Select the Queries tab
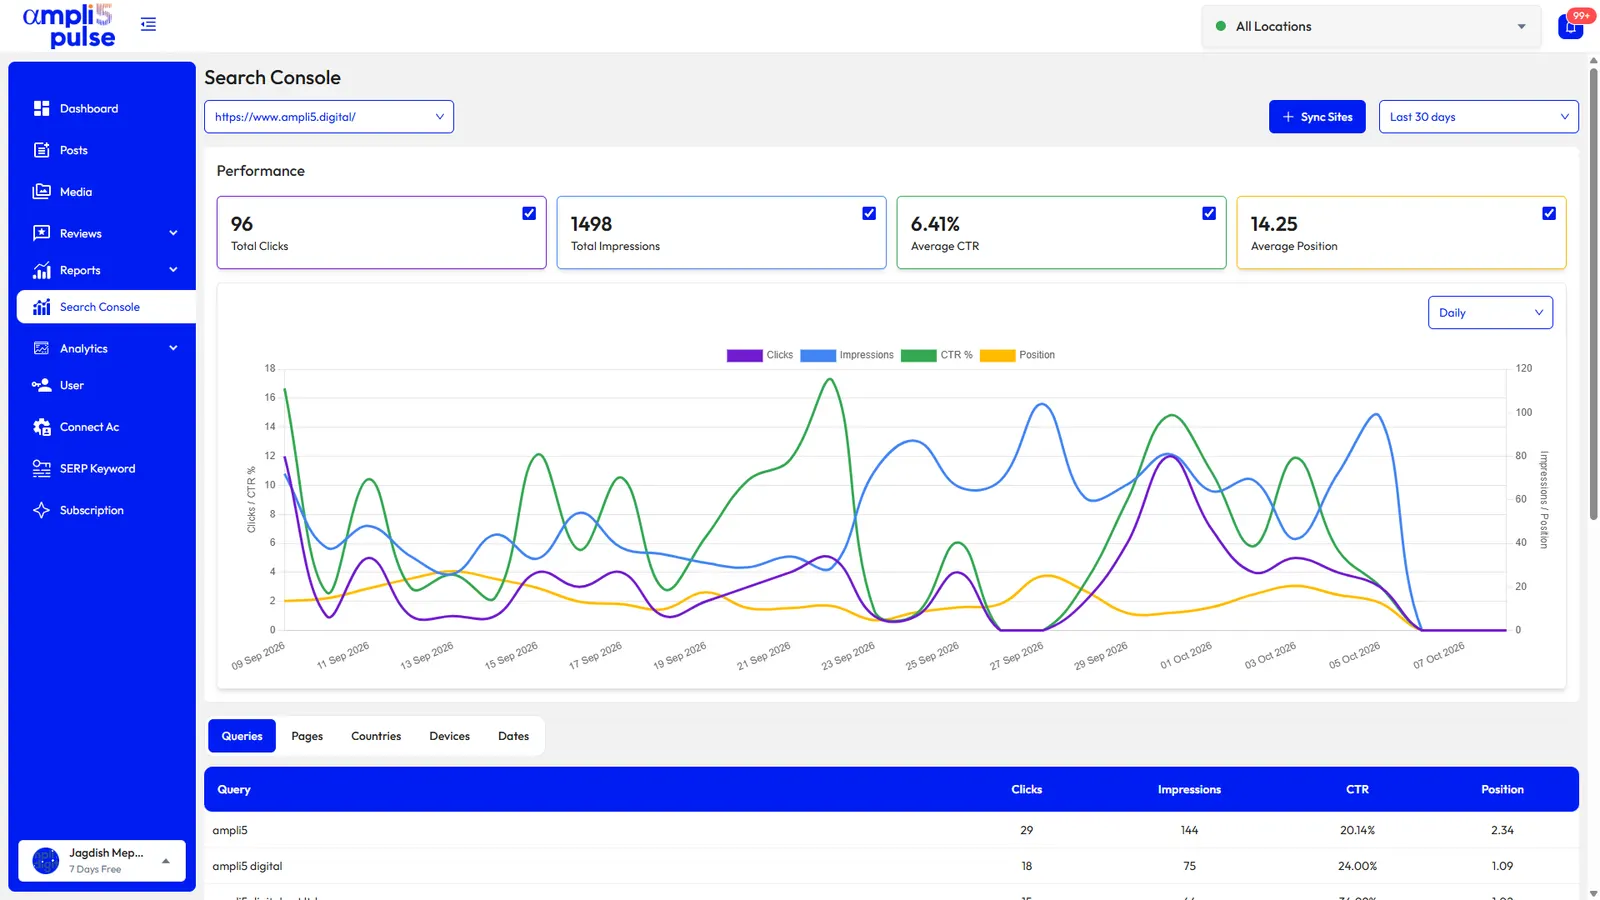The image size is (1600, 900). [x=242, y=736]
